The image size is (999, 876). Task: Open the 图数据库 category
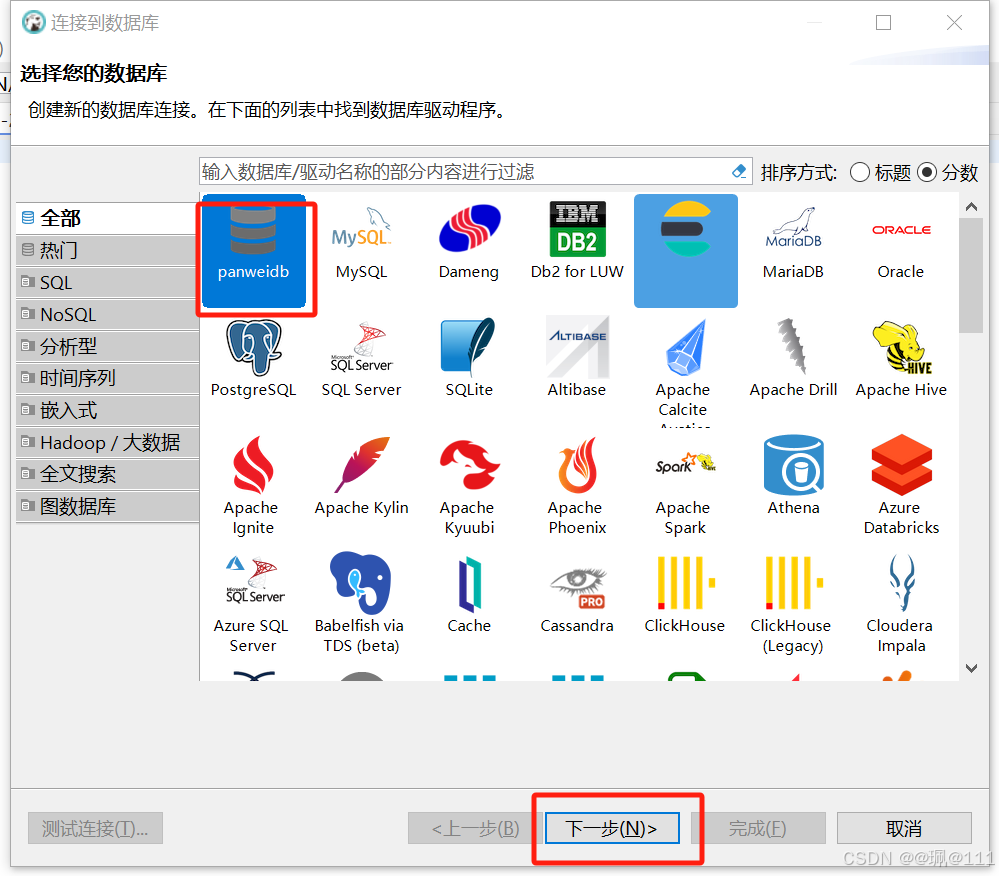point(108,506)
